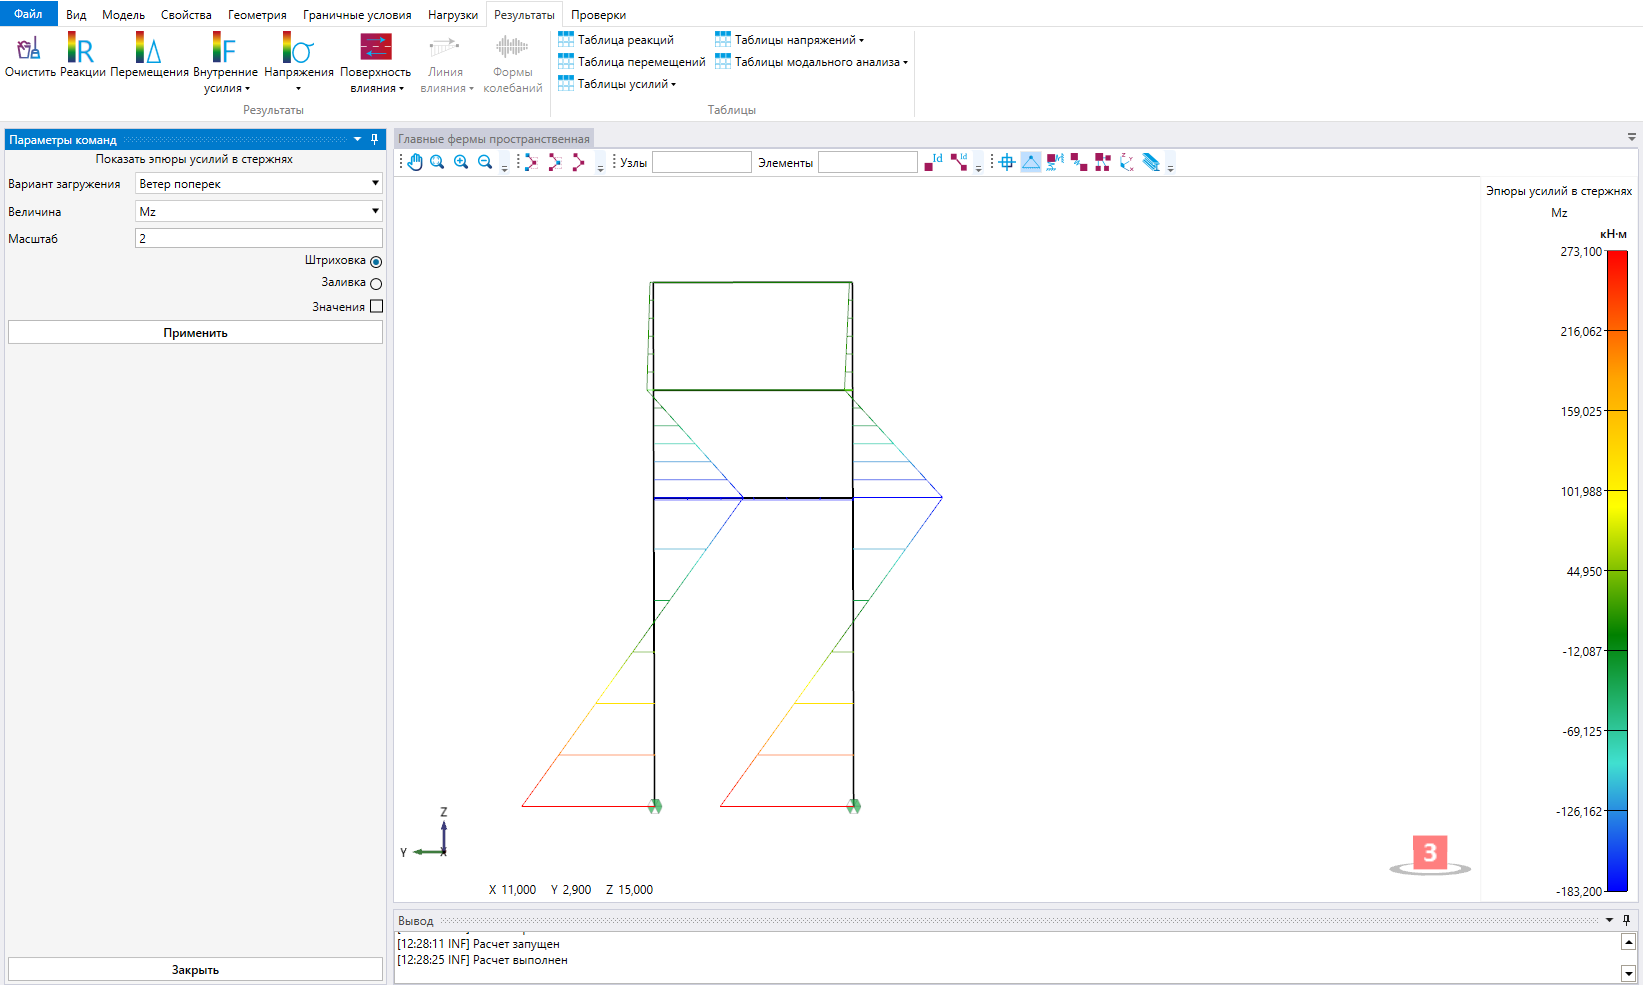
Task: Click the zoom in magnifier
Action: pyautogui.click(x=461, y=162)
